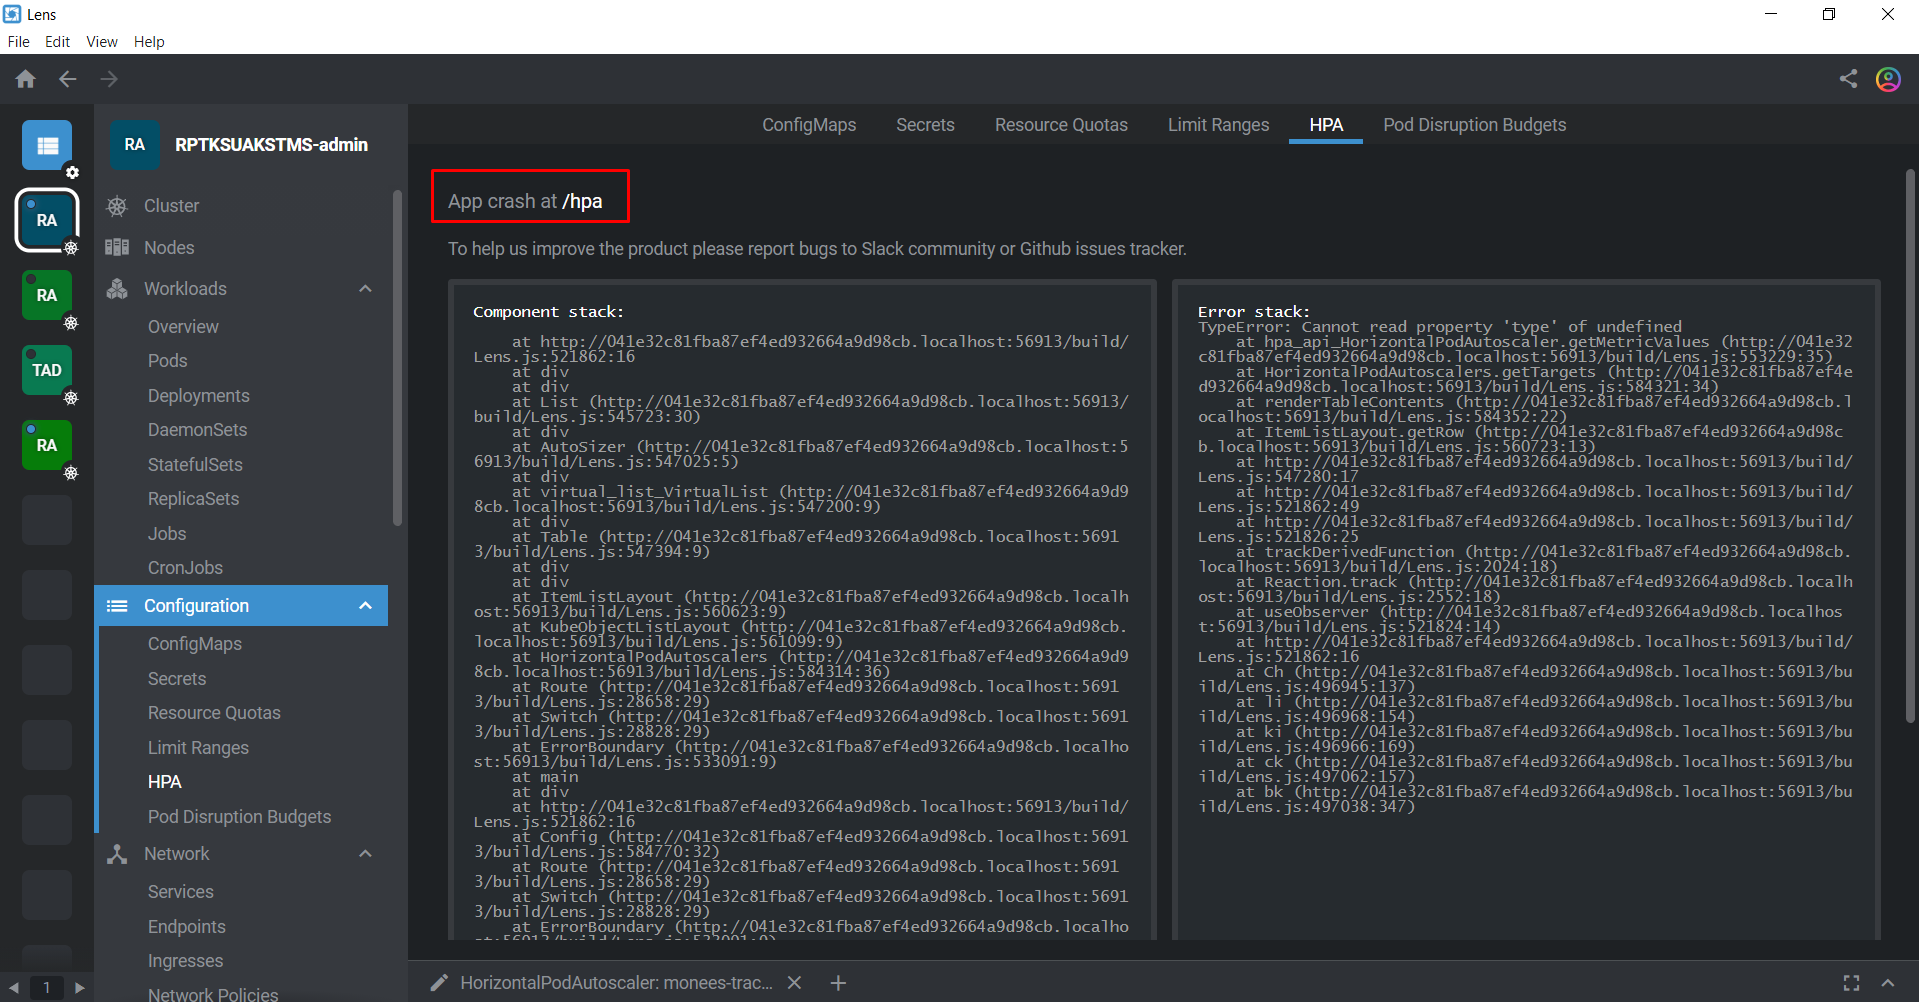1919x1002 pixels.
Task: Switch to the Pod Disruption Budgets tab
Action: (x=1474, y=124)
